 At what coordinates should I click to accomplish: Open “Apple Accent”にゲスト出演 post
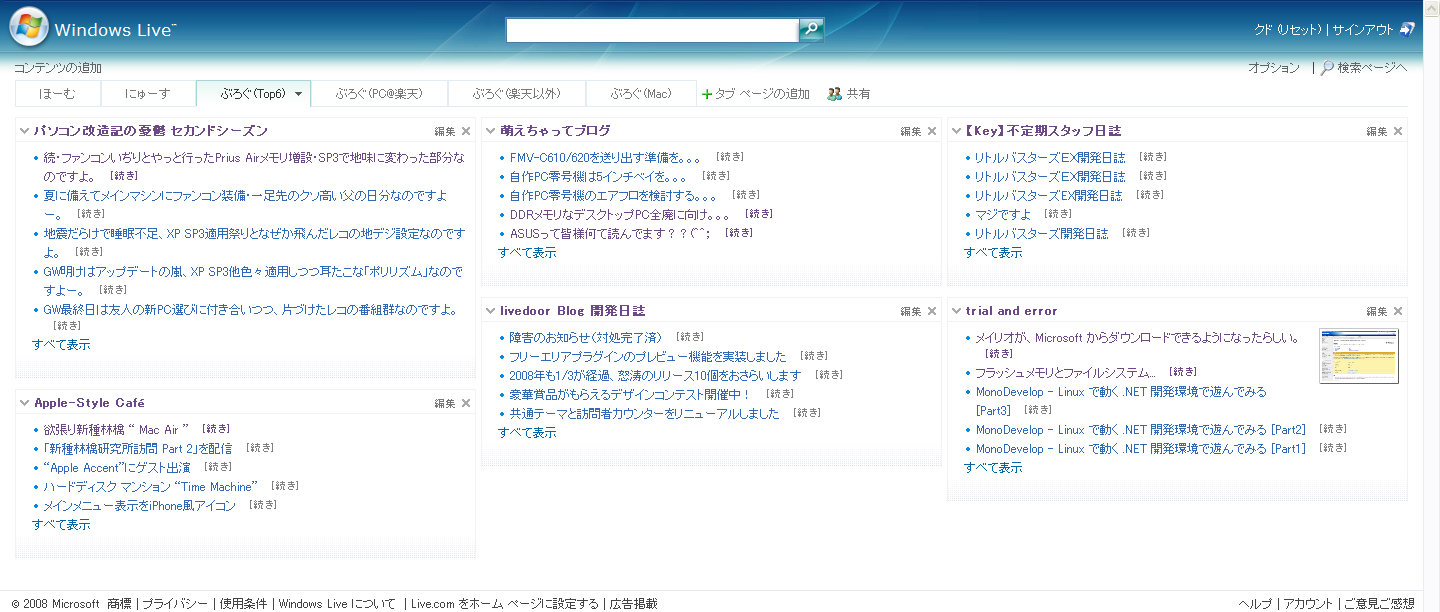pos(117,468)
